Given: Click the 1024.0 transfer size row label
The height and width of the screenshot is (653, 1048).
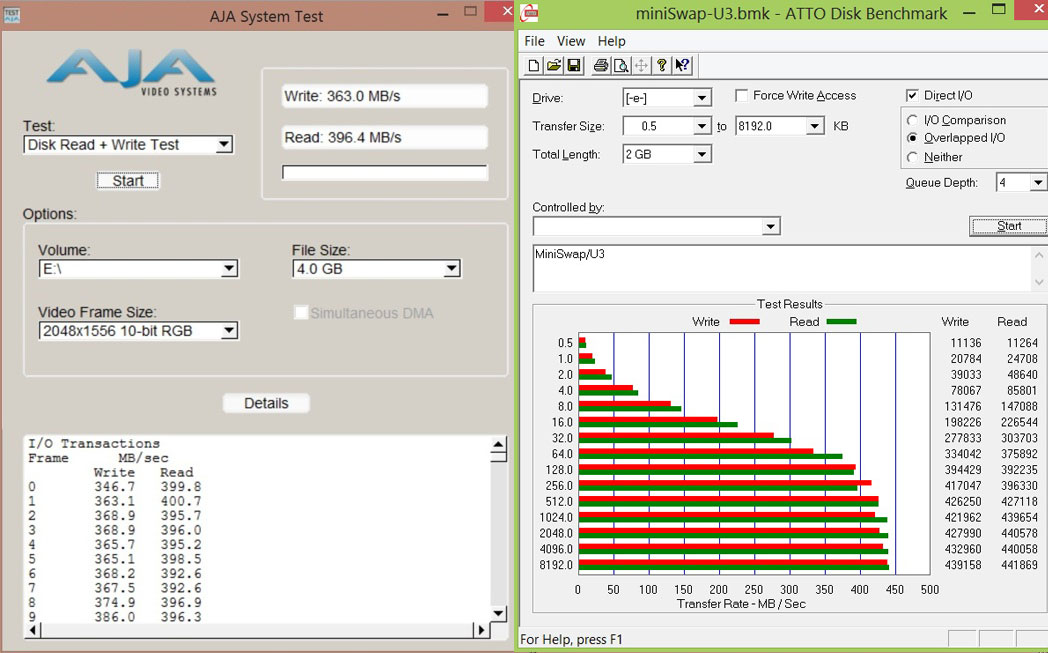Looking at the screenshot, I should [x=556, y=517].
